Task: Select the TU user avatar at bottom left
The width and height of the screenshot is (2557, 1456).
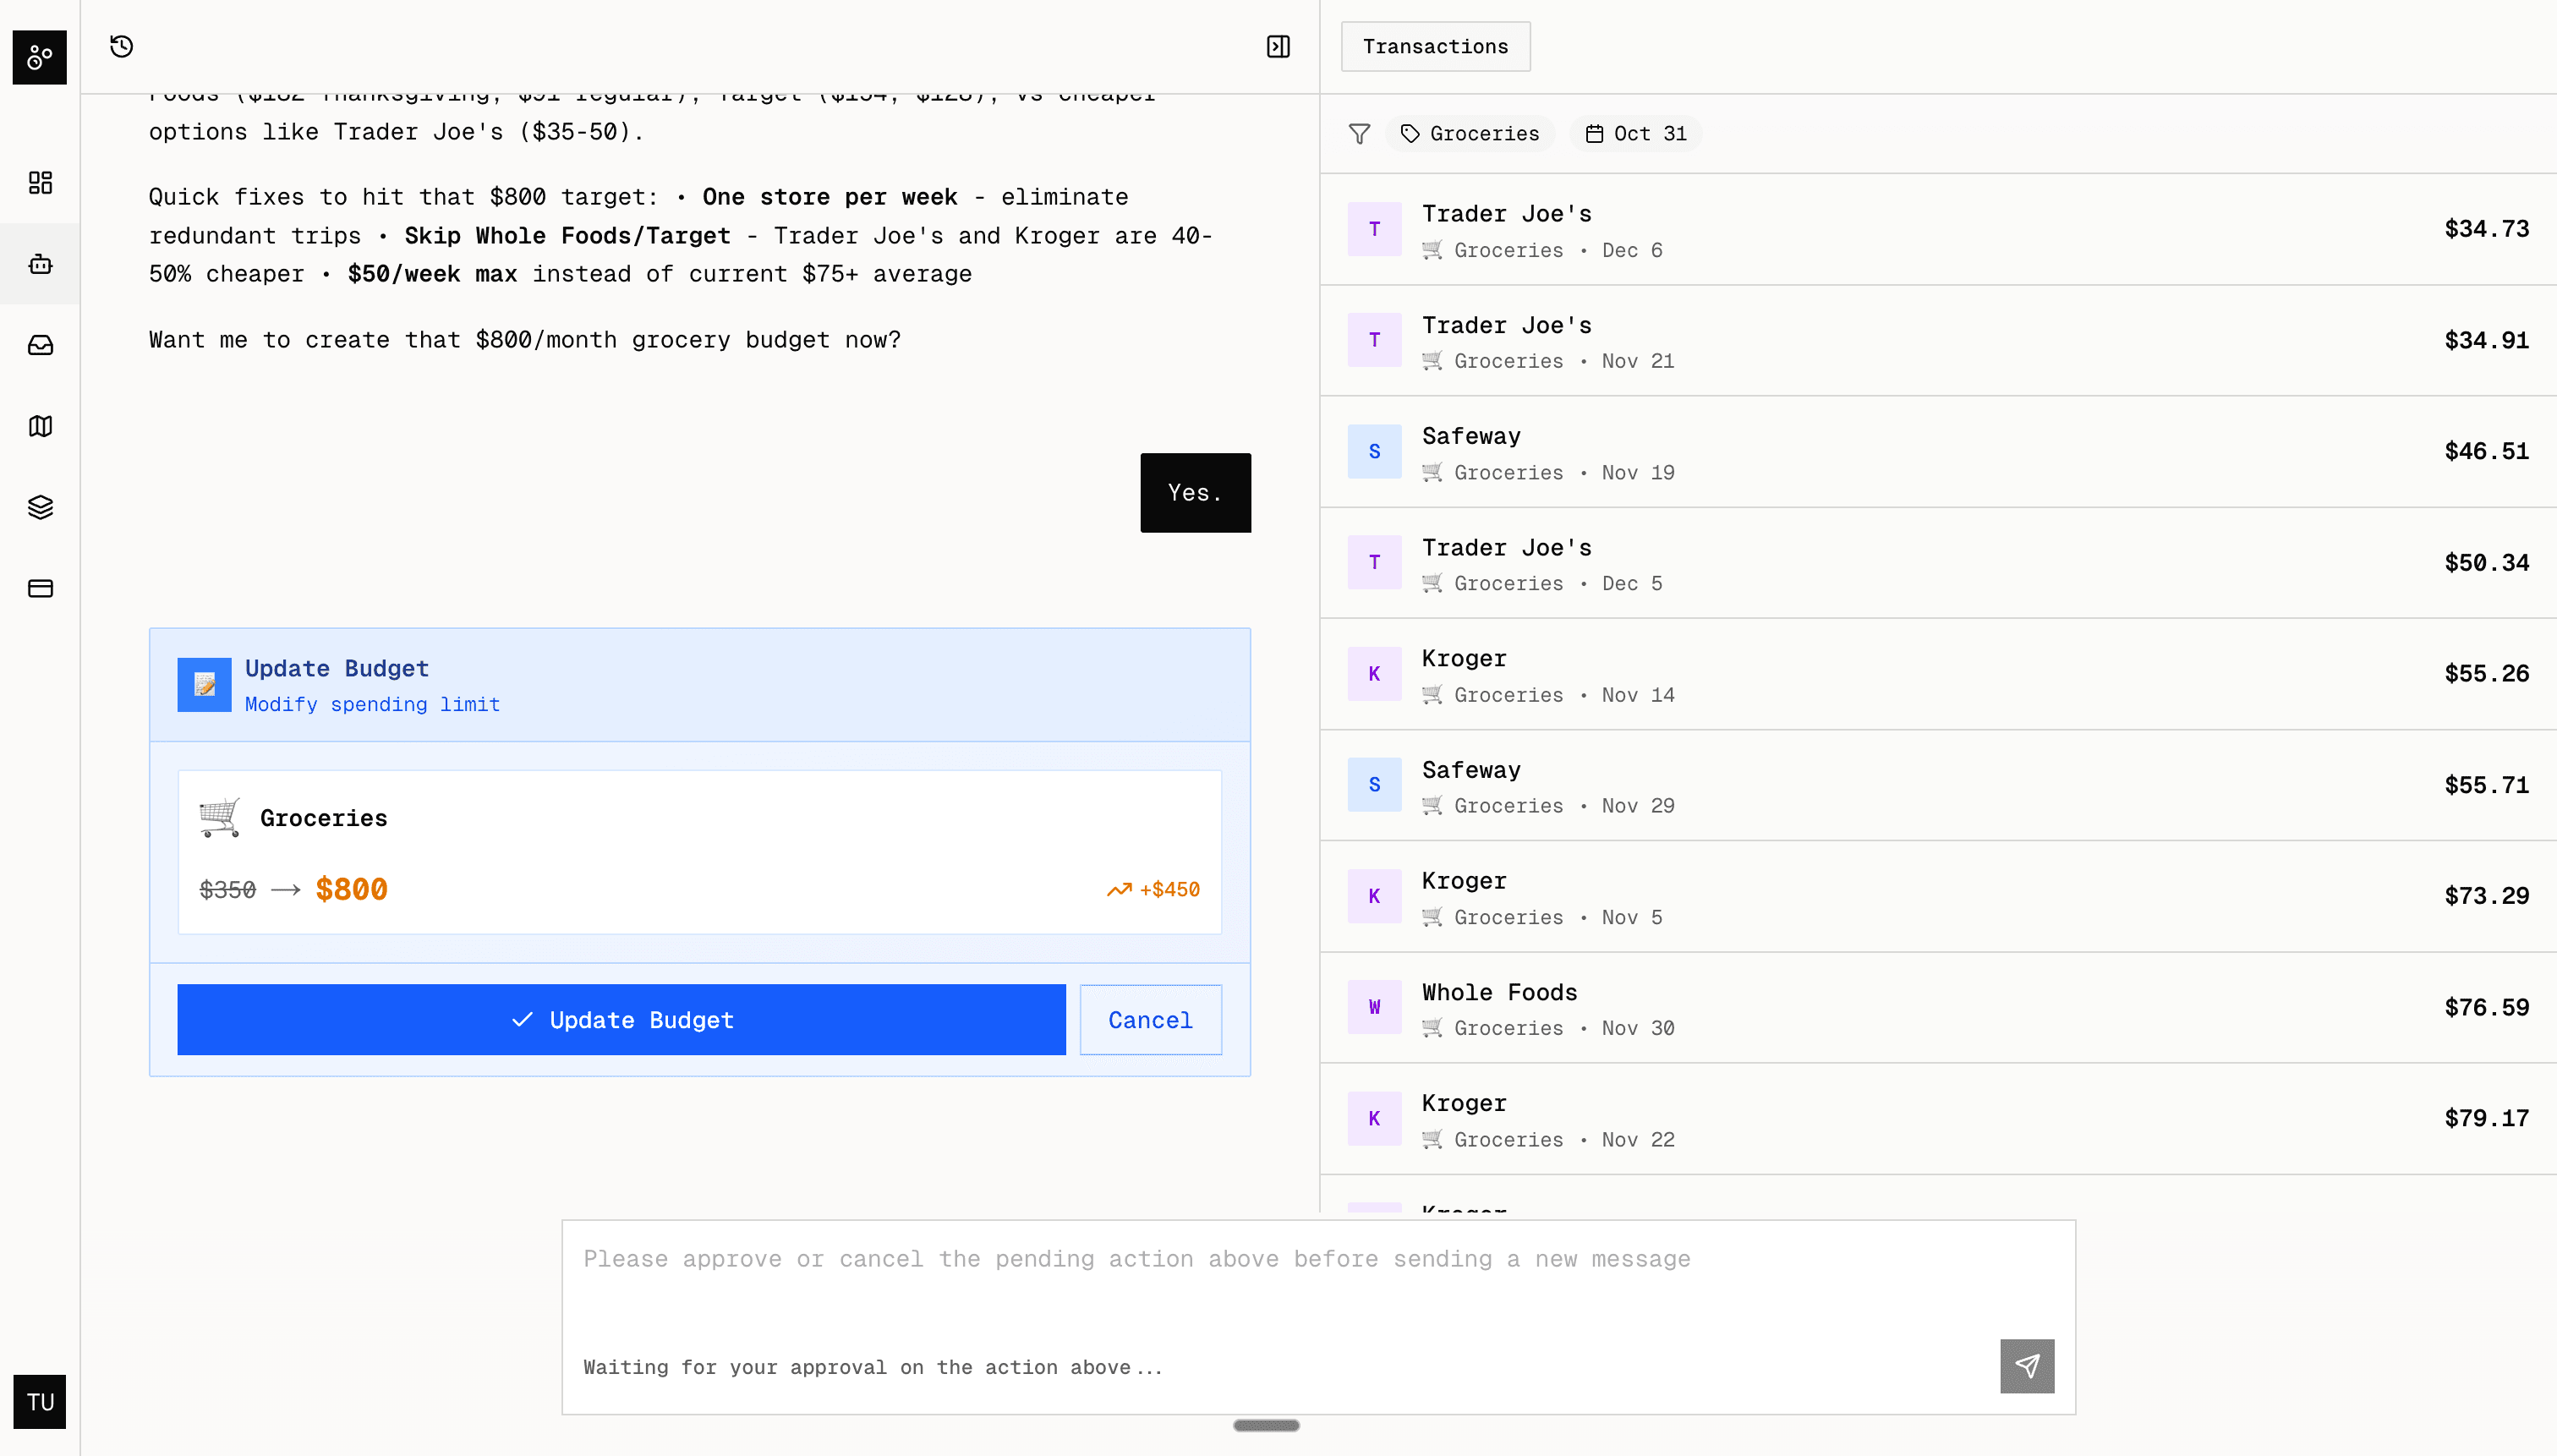Action: click(x=40, y=1402)
